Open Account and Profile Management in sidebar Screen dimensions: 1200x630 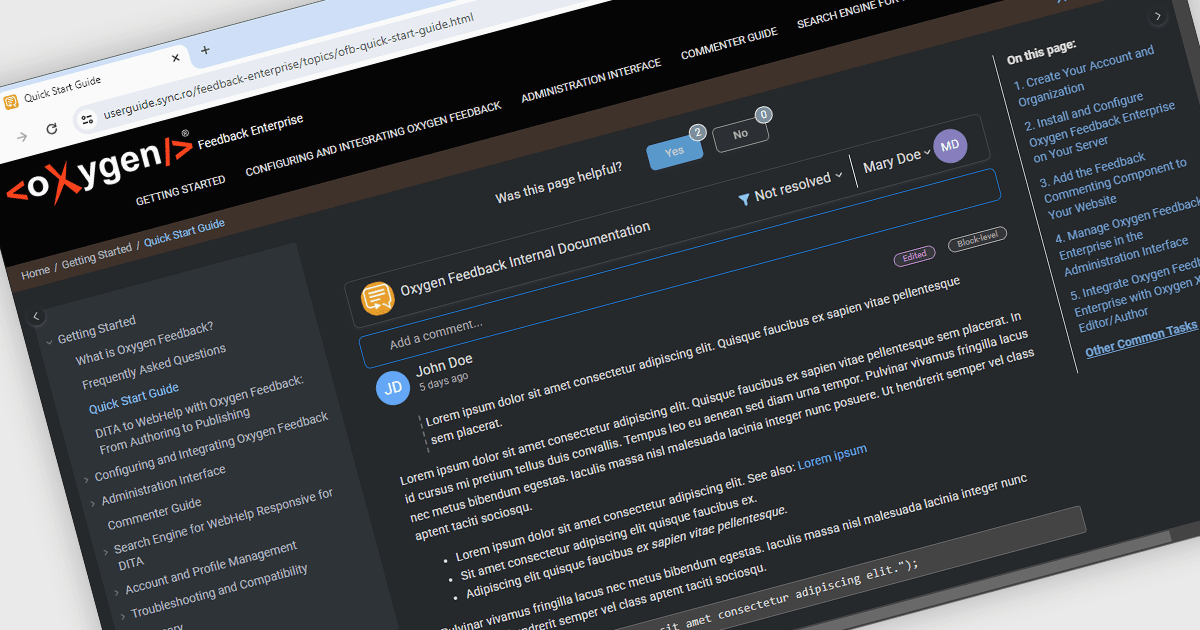tap(211, 566)
